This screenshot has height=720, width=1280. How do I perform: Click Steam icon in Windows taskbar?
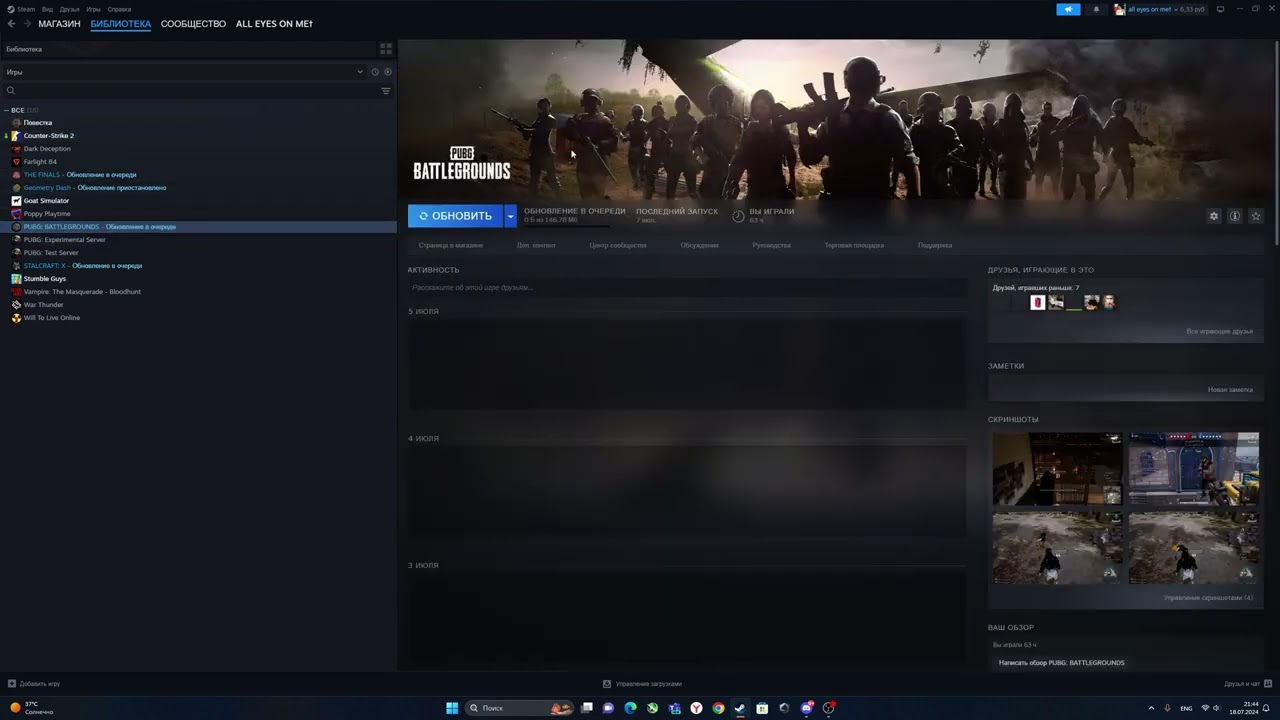point(740,708)
